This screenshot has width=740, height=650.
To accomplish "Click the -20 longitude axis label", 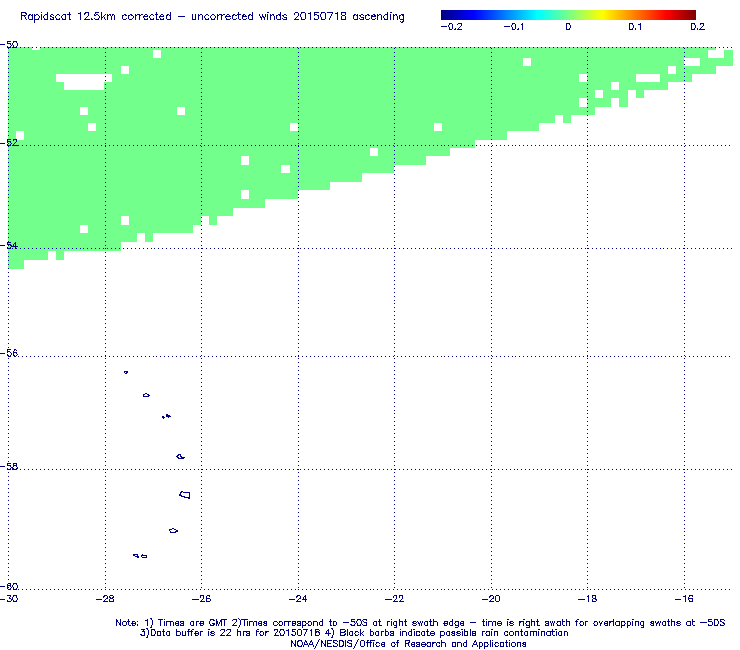I will pyautogui.click(x=491, y=599).
